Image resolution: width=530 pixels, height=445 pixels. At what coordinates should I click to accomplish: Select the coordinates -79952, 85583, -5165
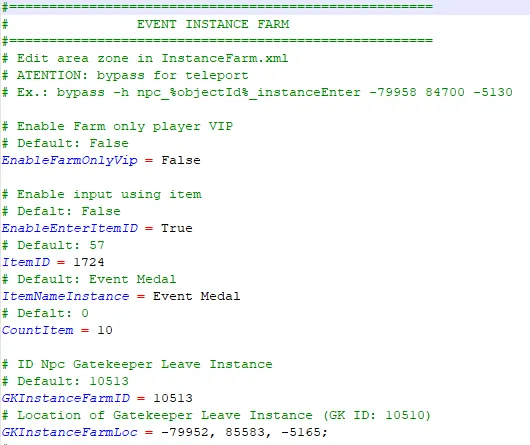(244, 432)
